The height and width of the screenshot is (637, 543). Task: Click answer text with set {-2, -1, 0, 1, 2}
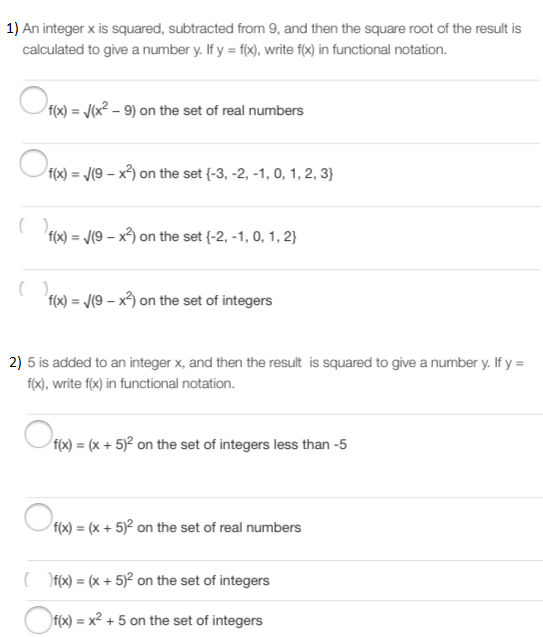coord(173,236)
